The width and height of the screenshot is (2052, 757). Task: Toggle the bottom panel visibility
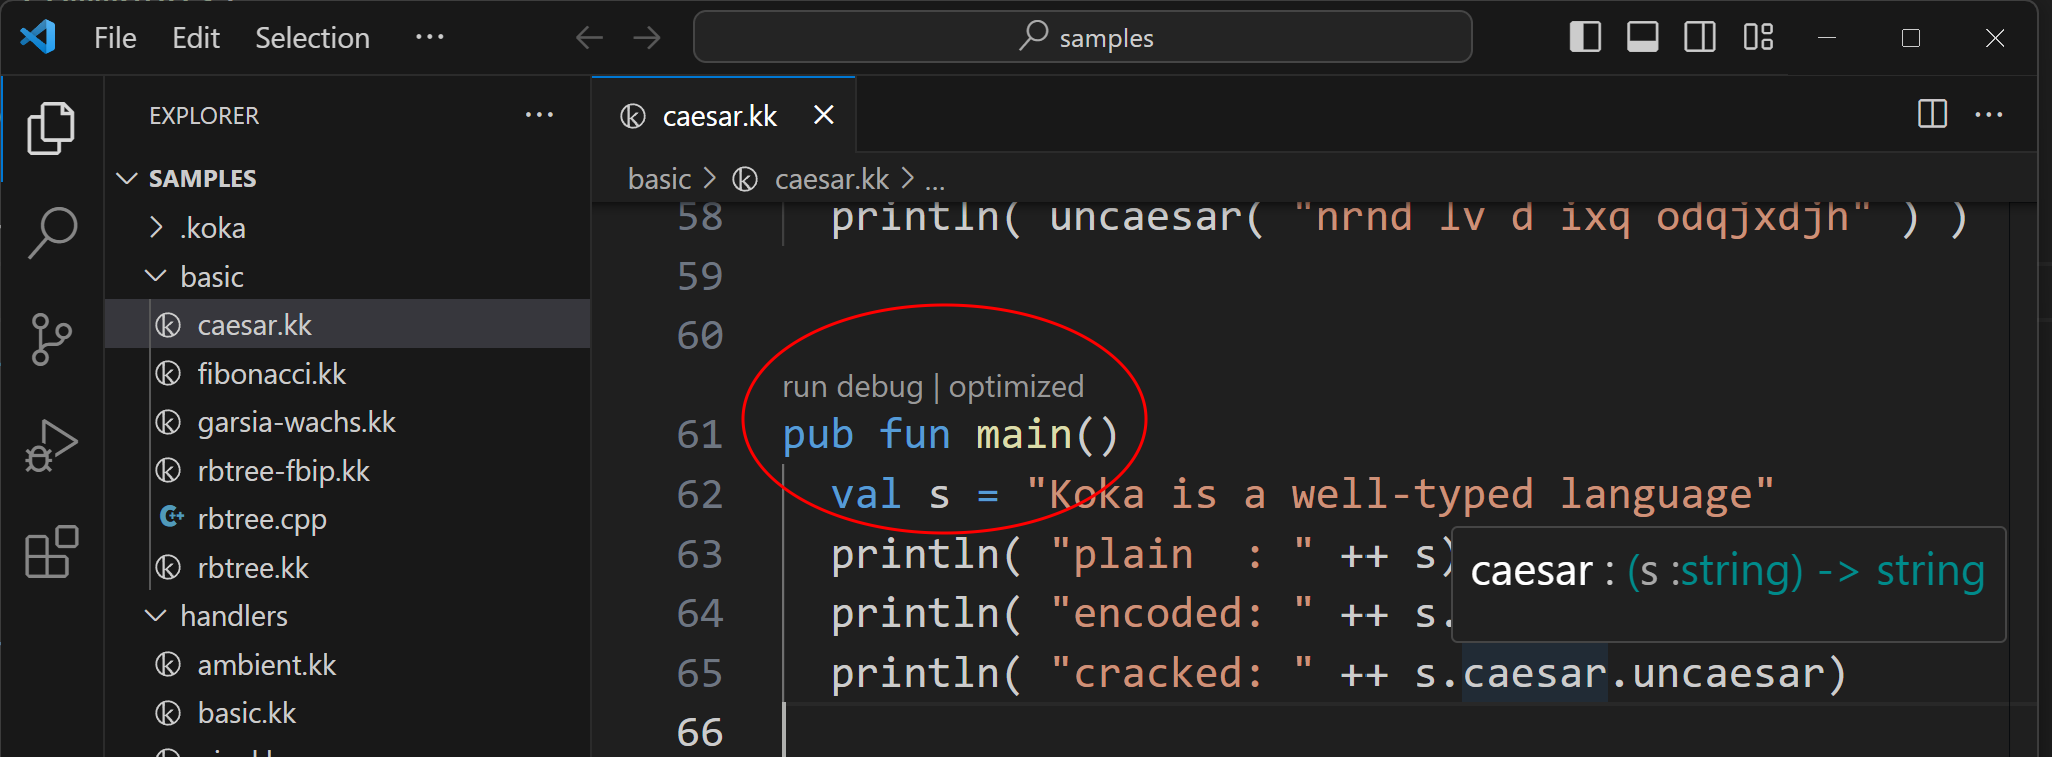click(1642, 38)
